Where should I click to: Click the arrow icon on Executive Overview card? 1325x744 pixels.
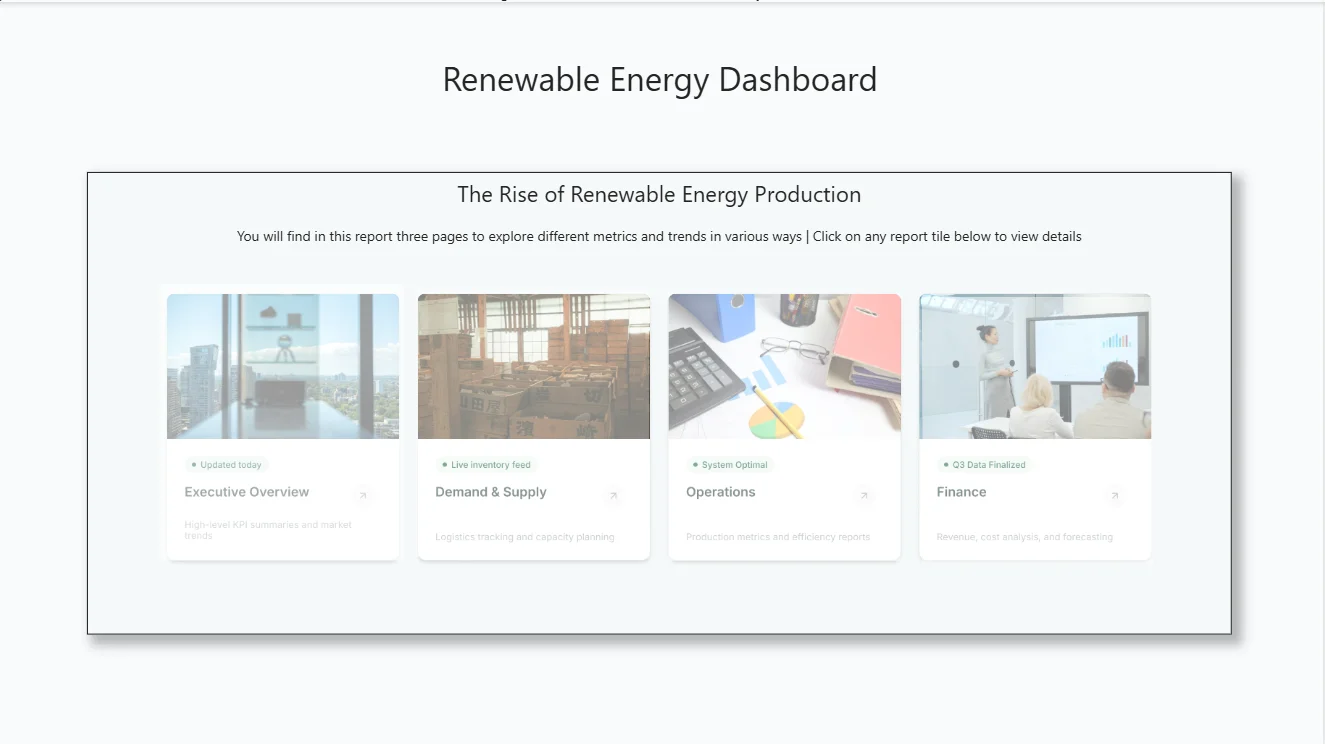click(363, 496)
